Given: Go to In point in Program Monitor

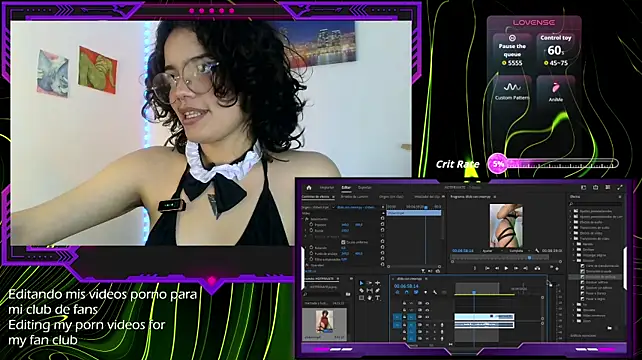Looking at the screenshot, I should click(487, 268).
